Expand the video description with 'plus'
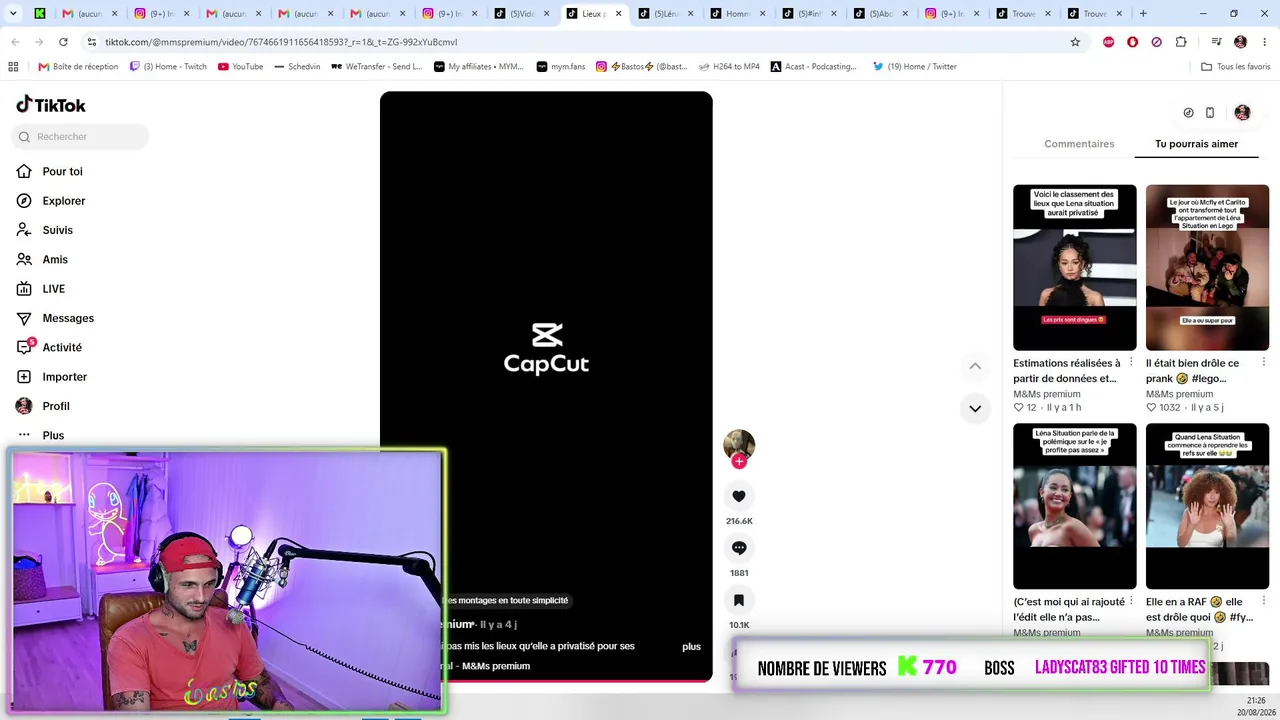Image resolution: width=1280 pixels, height=720 pixels. click(691, 647)
